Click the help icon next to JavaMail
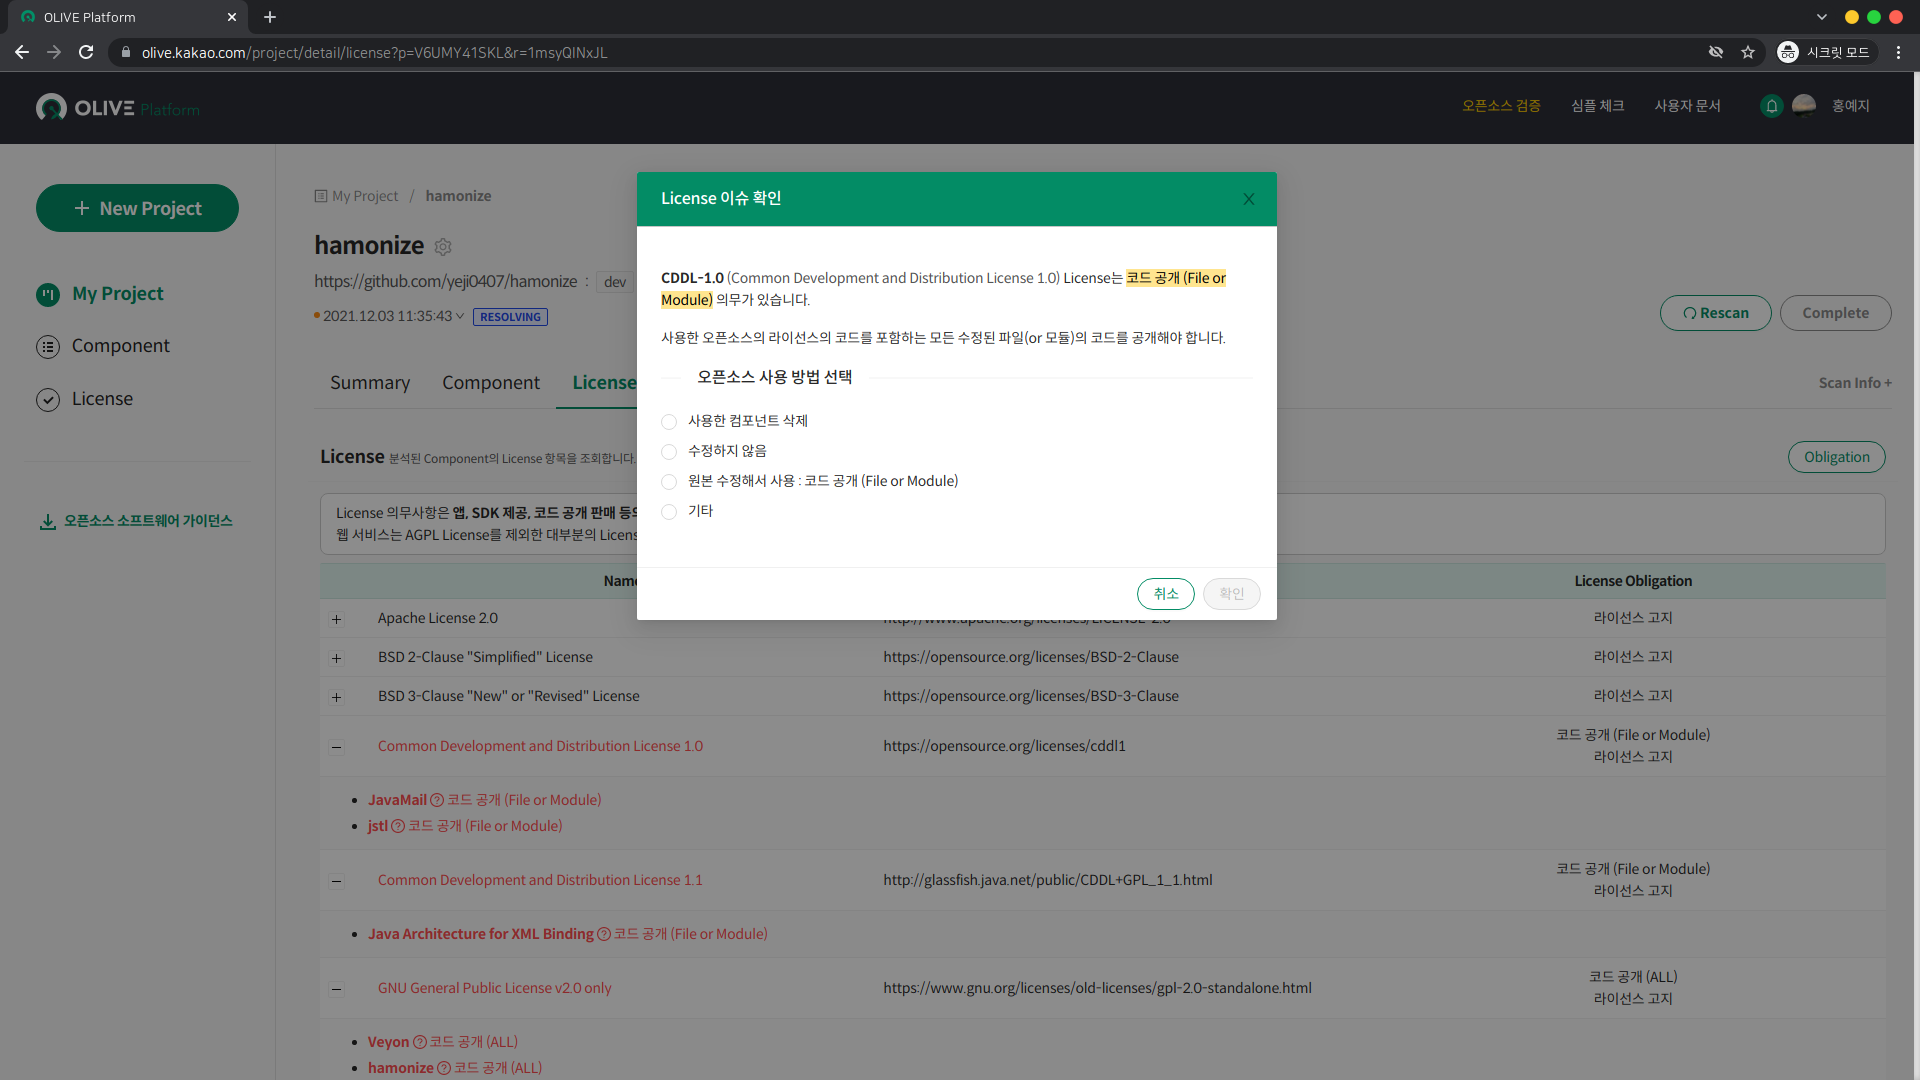This screenshot has width=1920, height=1080. (x=436, y=800)
